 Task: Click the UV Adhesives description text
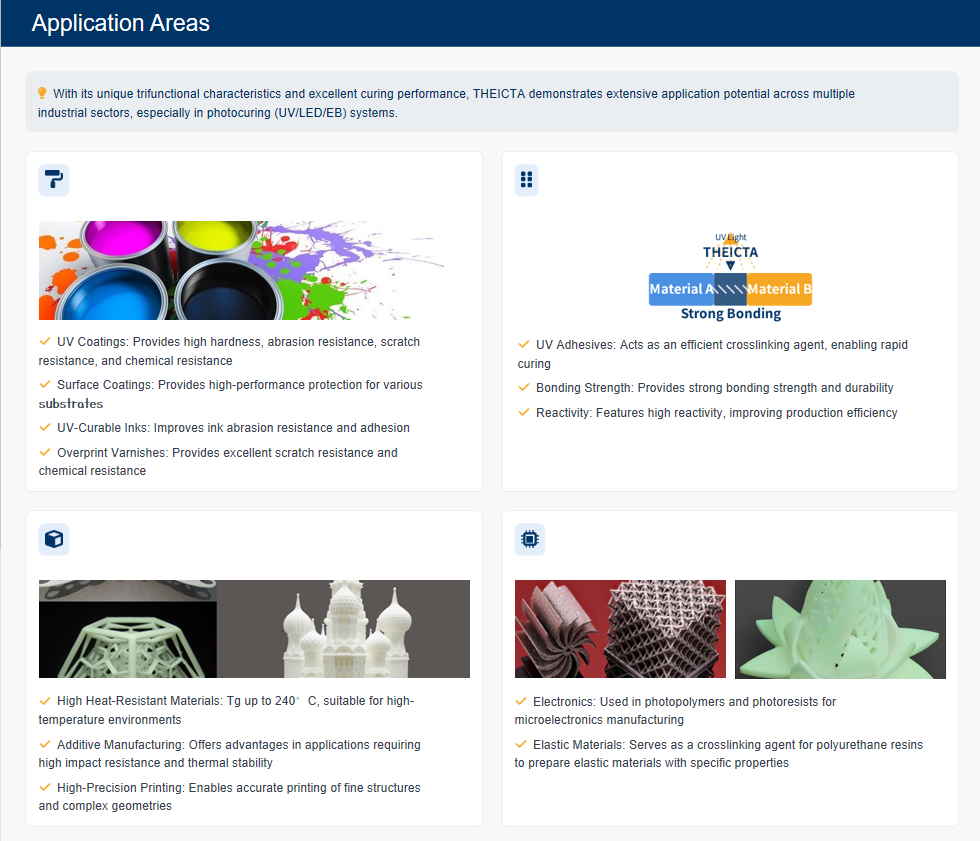[x=712, y=354]
